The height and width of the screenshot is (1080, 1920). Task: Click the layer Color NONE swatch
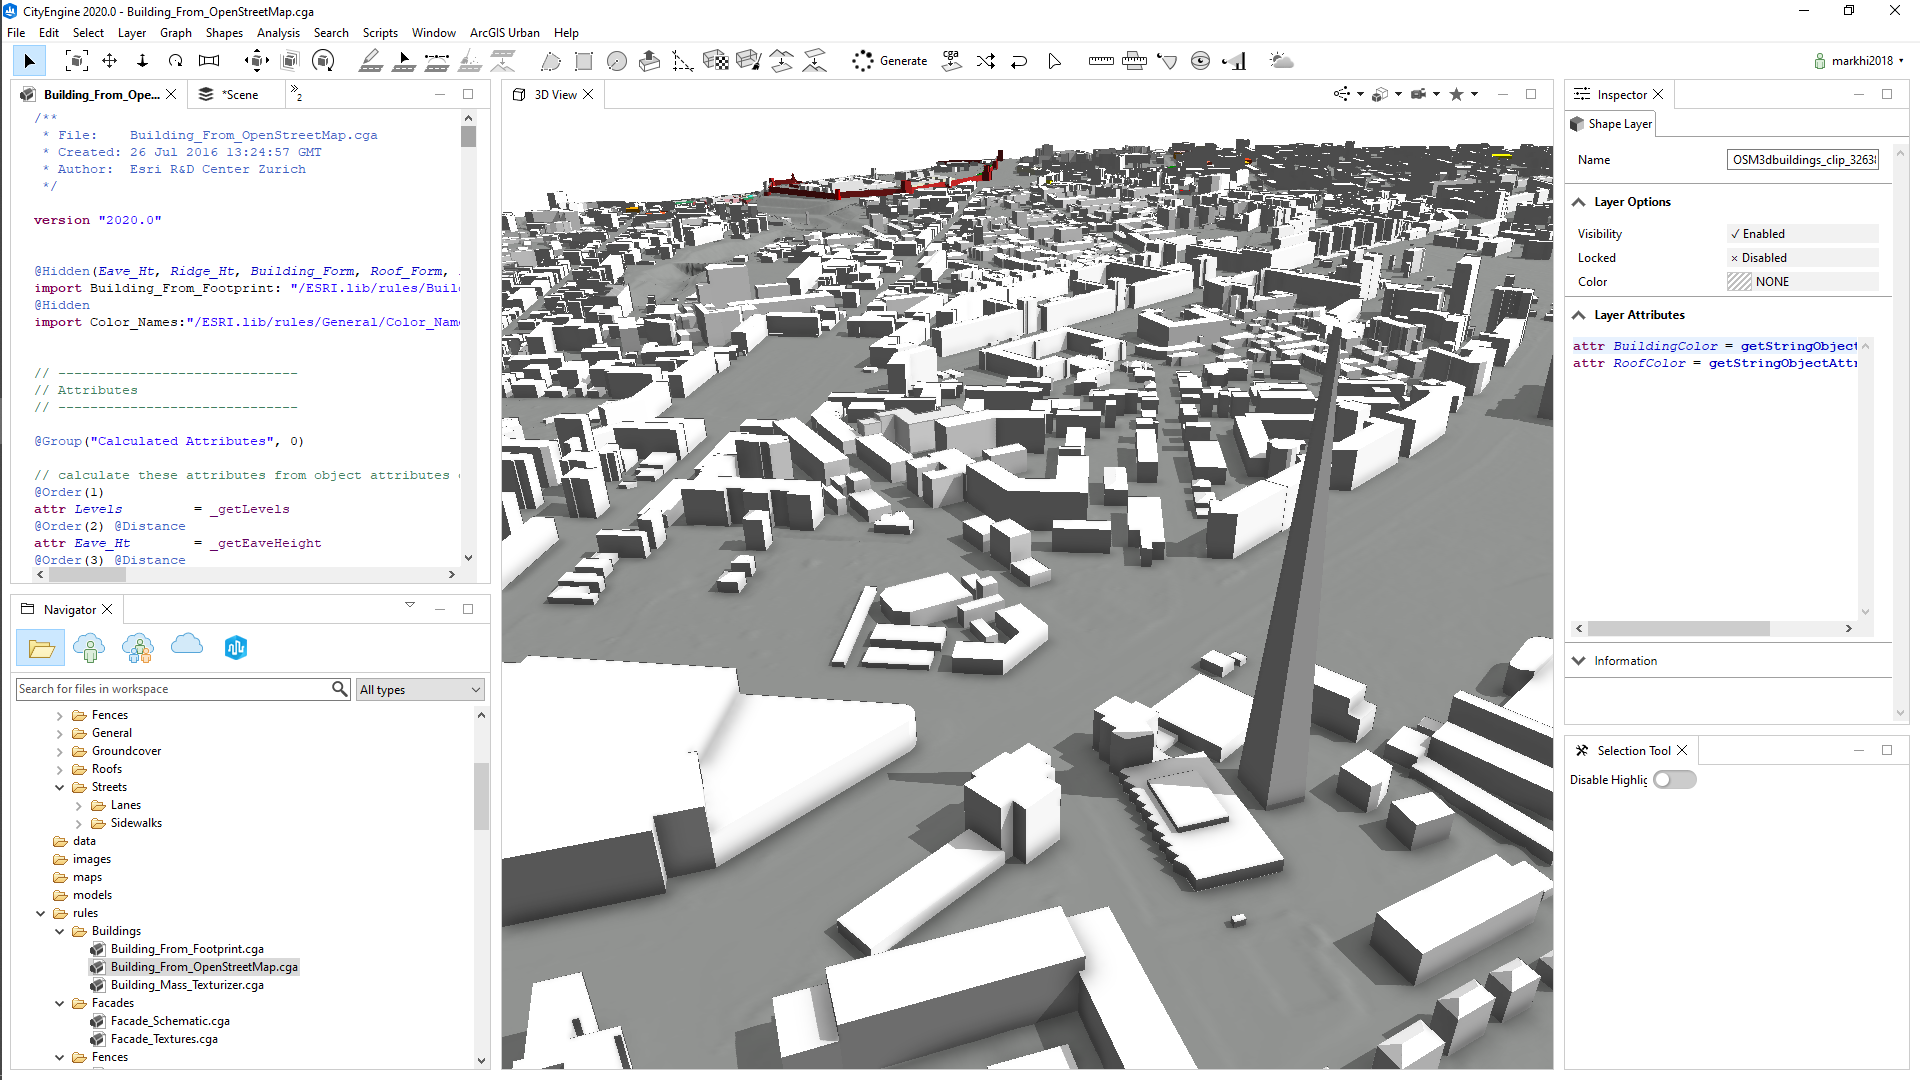pos(1739,282)
